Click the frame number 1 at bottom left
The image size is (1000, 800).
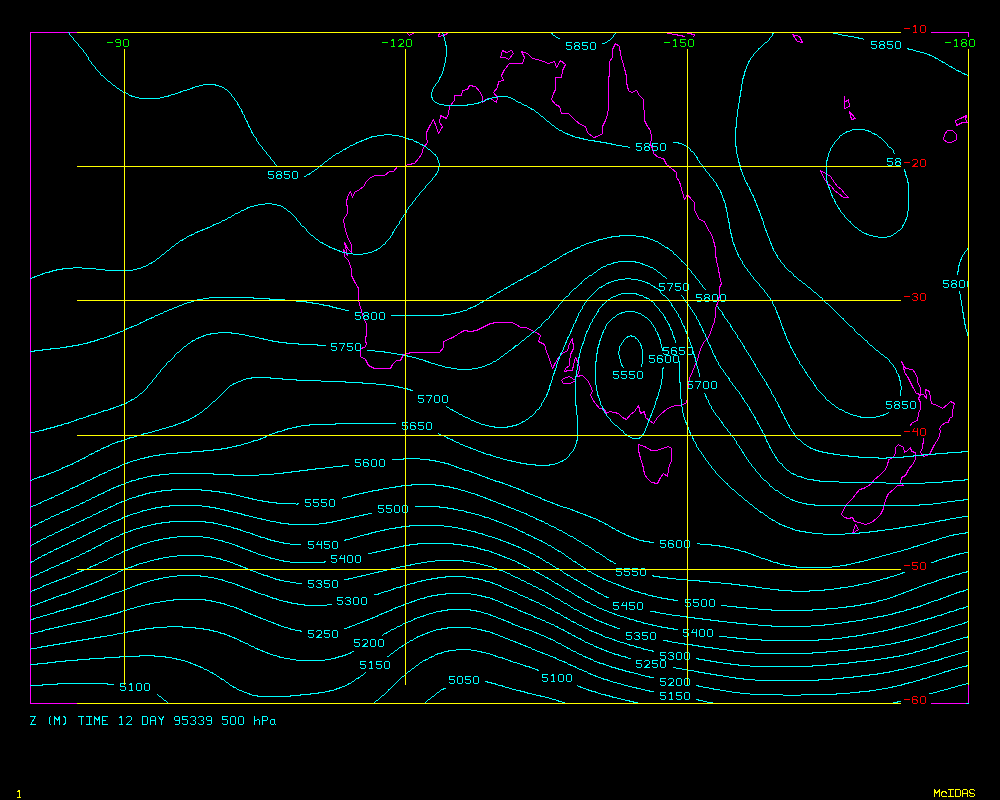coord(18,793)
